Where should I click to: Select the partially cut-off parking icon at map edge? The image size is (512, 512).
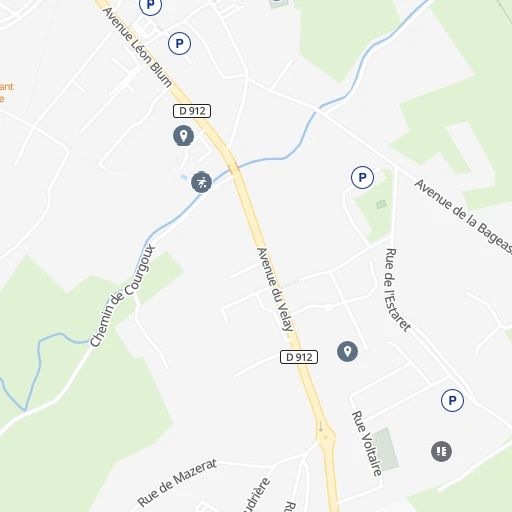click(150, 6)
